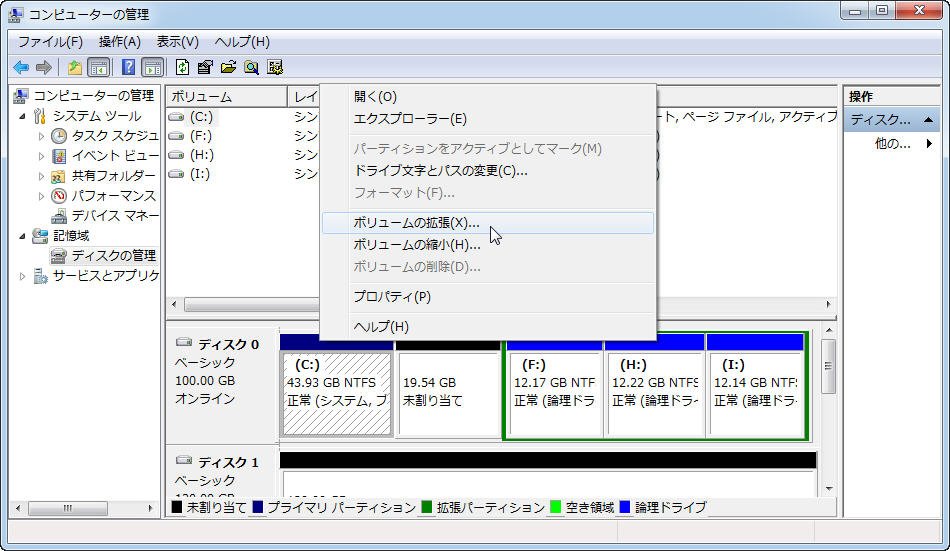Open the ヘルプ(H) menu in menu bar
This screenshot has width=950, height=551.
click(x=242, y=42)
